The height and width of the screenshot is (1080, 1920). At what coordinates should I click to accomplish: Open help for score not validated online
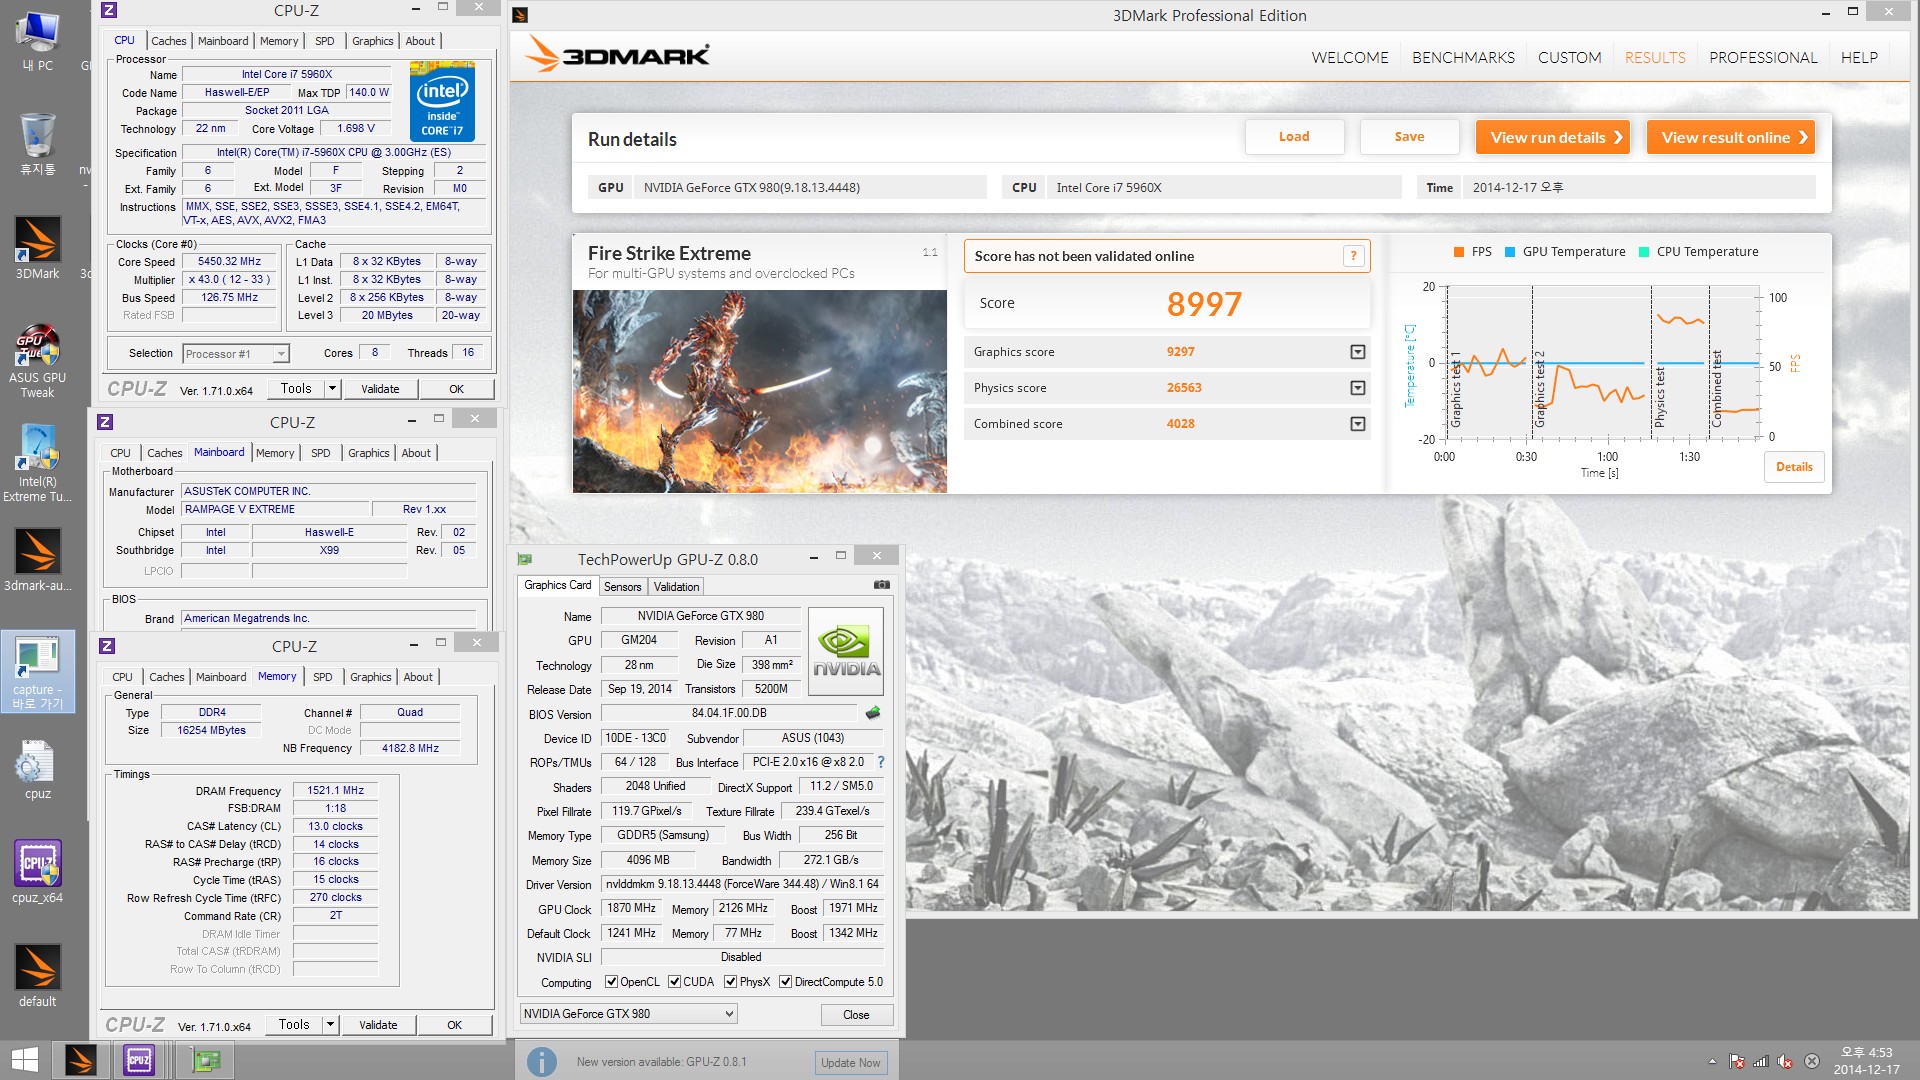point(1353,256)
